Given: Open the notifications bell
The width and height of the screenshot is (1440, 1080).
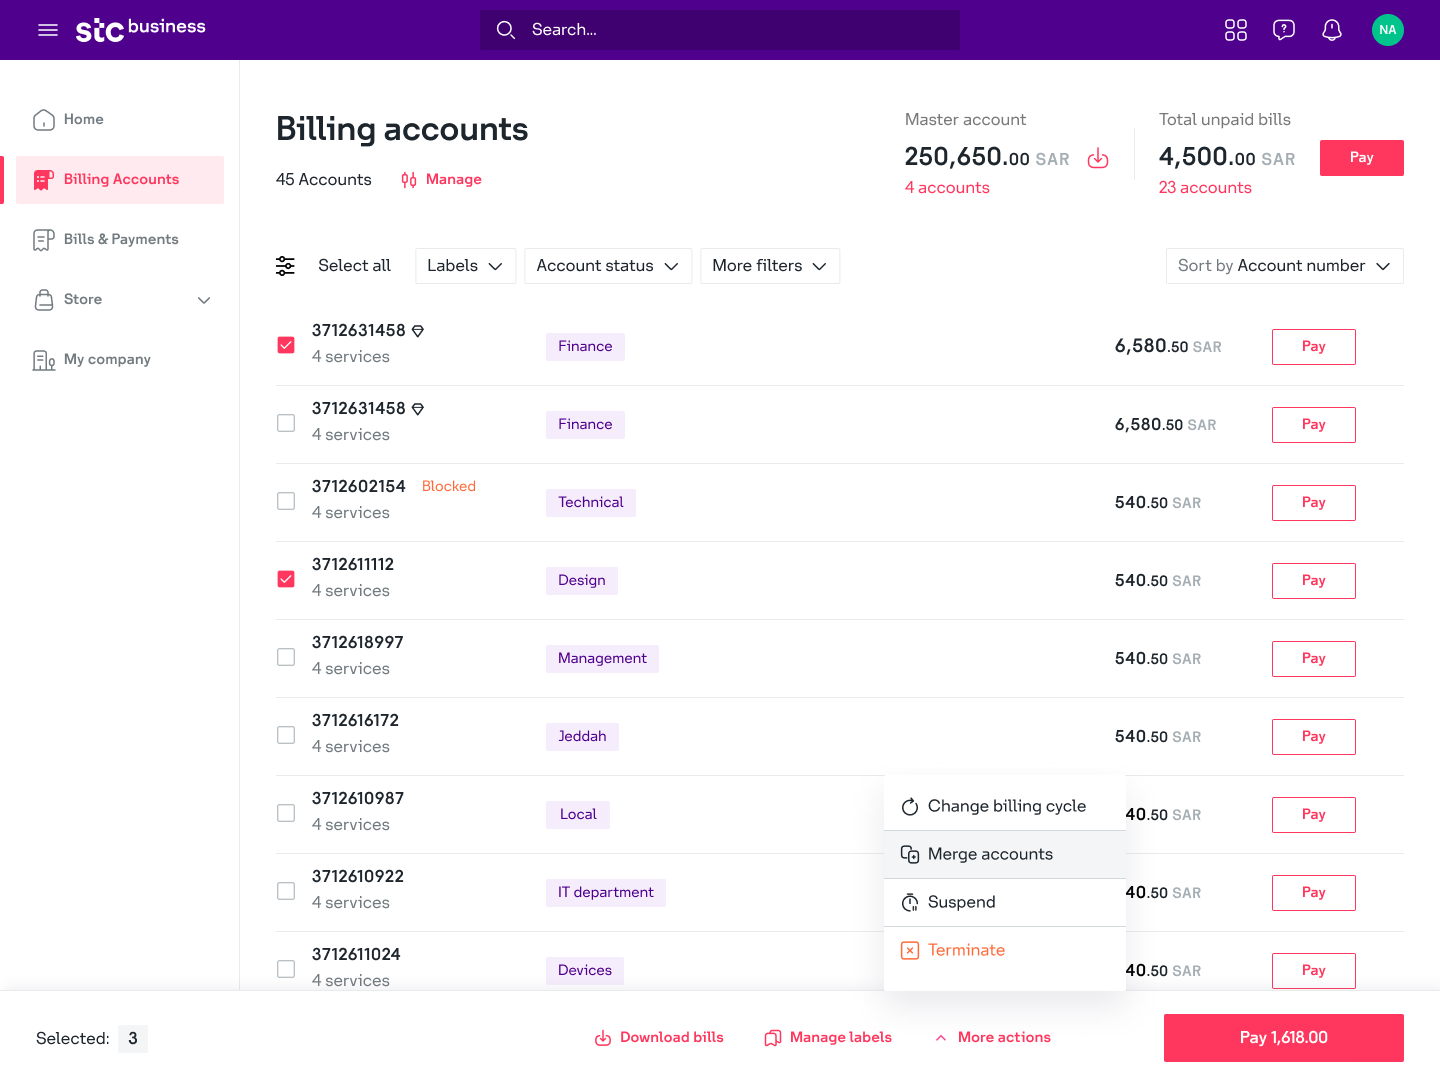Looking at the screenshot, I should 1332,30.
